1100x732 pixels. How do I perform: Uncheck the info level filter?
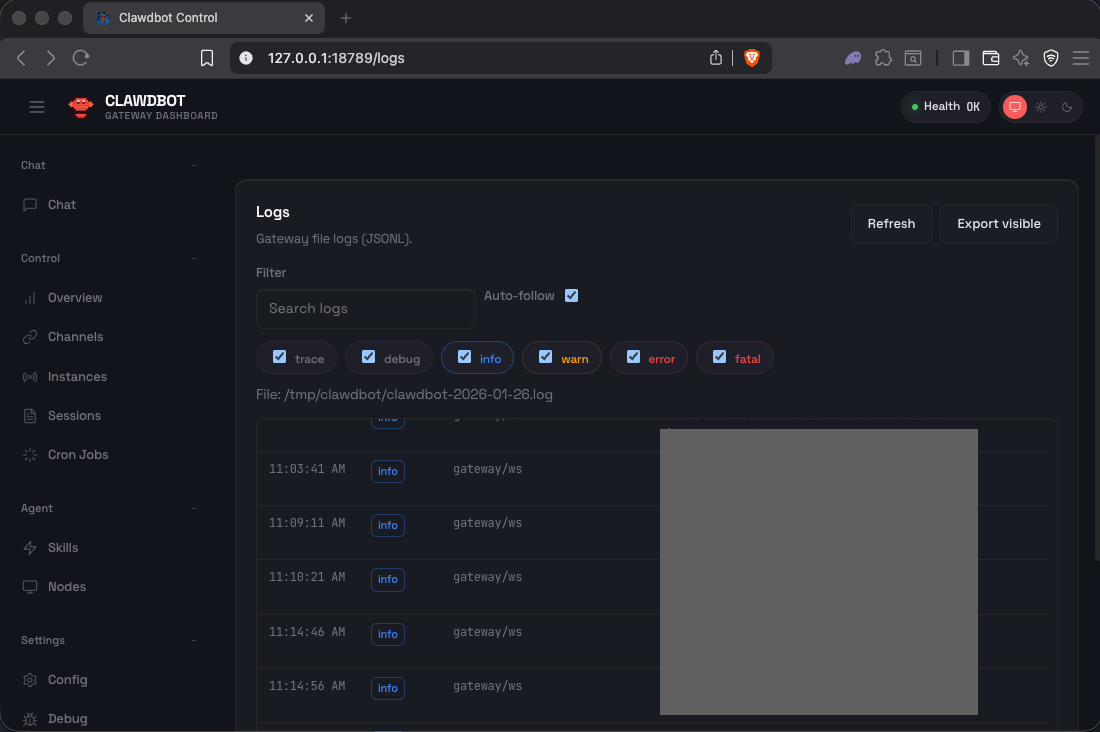tap(464, 357)
